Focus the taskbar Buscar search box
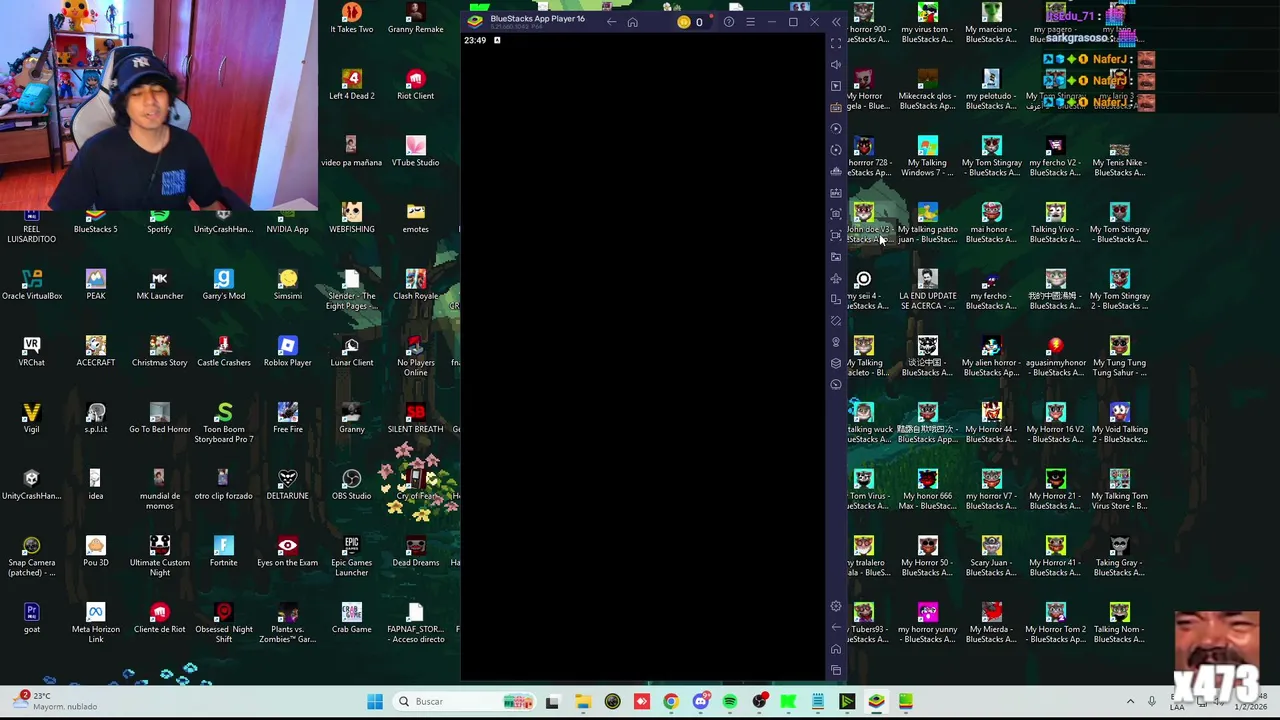 (x=465, y=702)
